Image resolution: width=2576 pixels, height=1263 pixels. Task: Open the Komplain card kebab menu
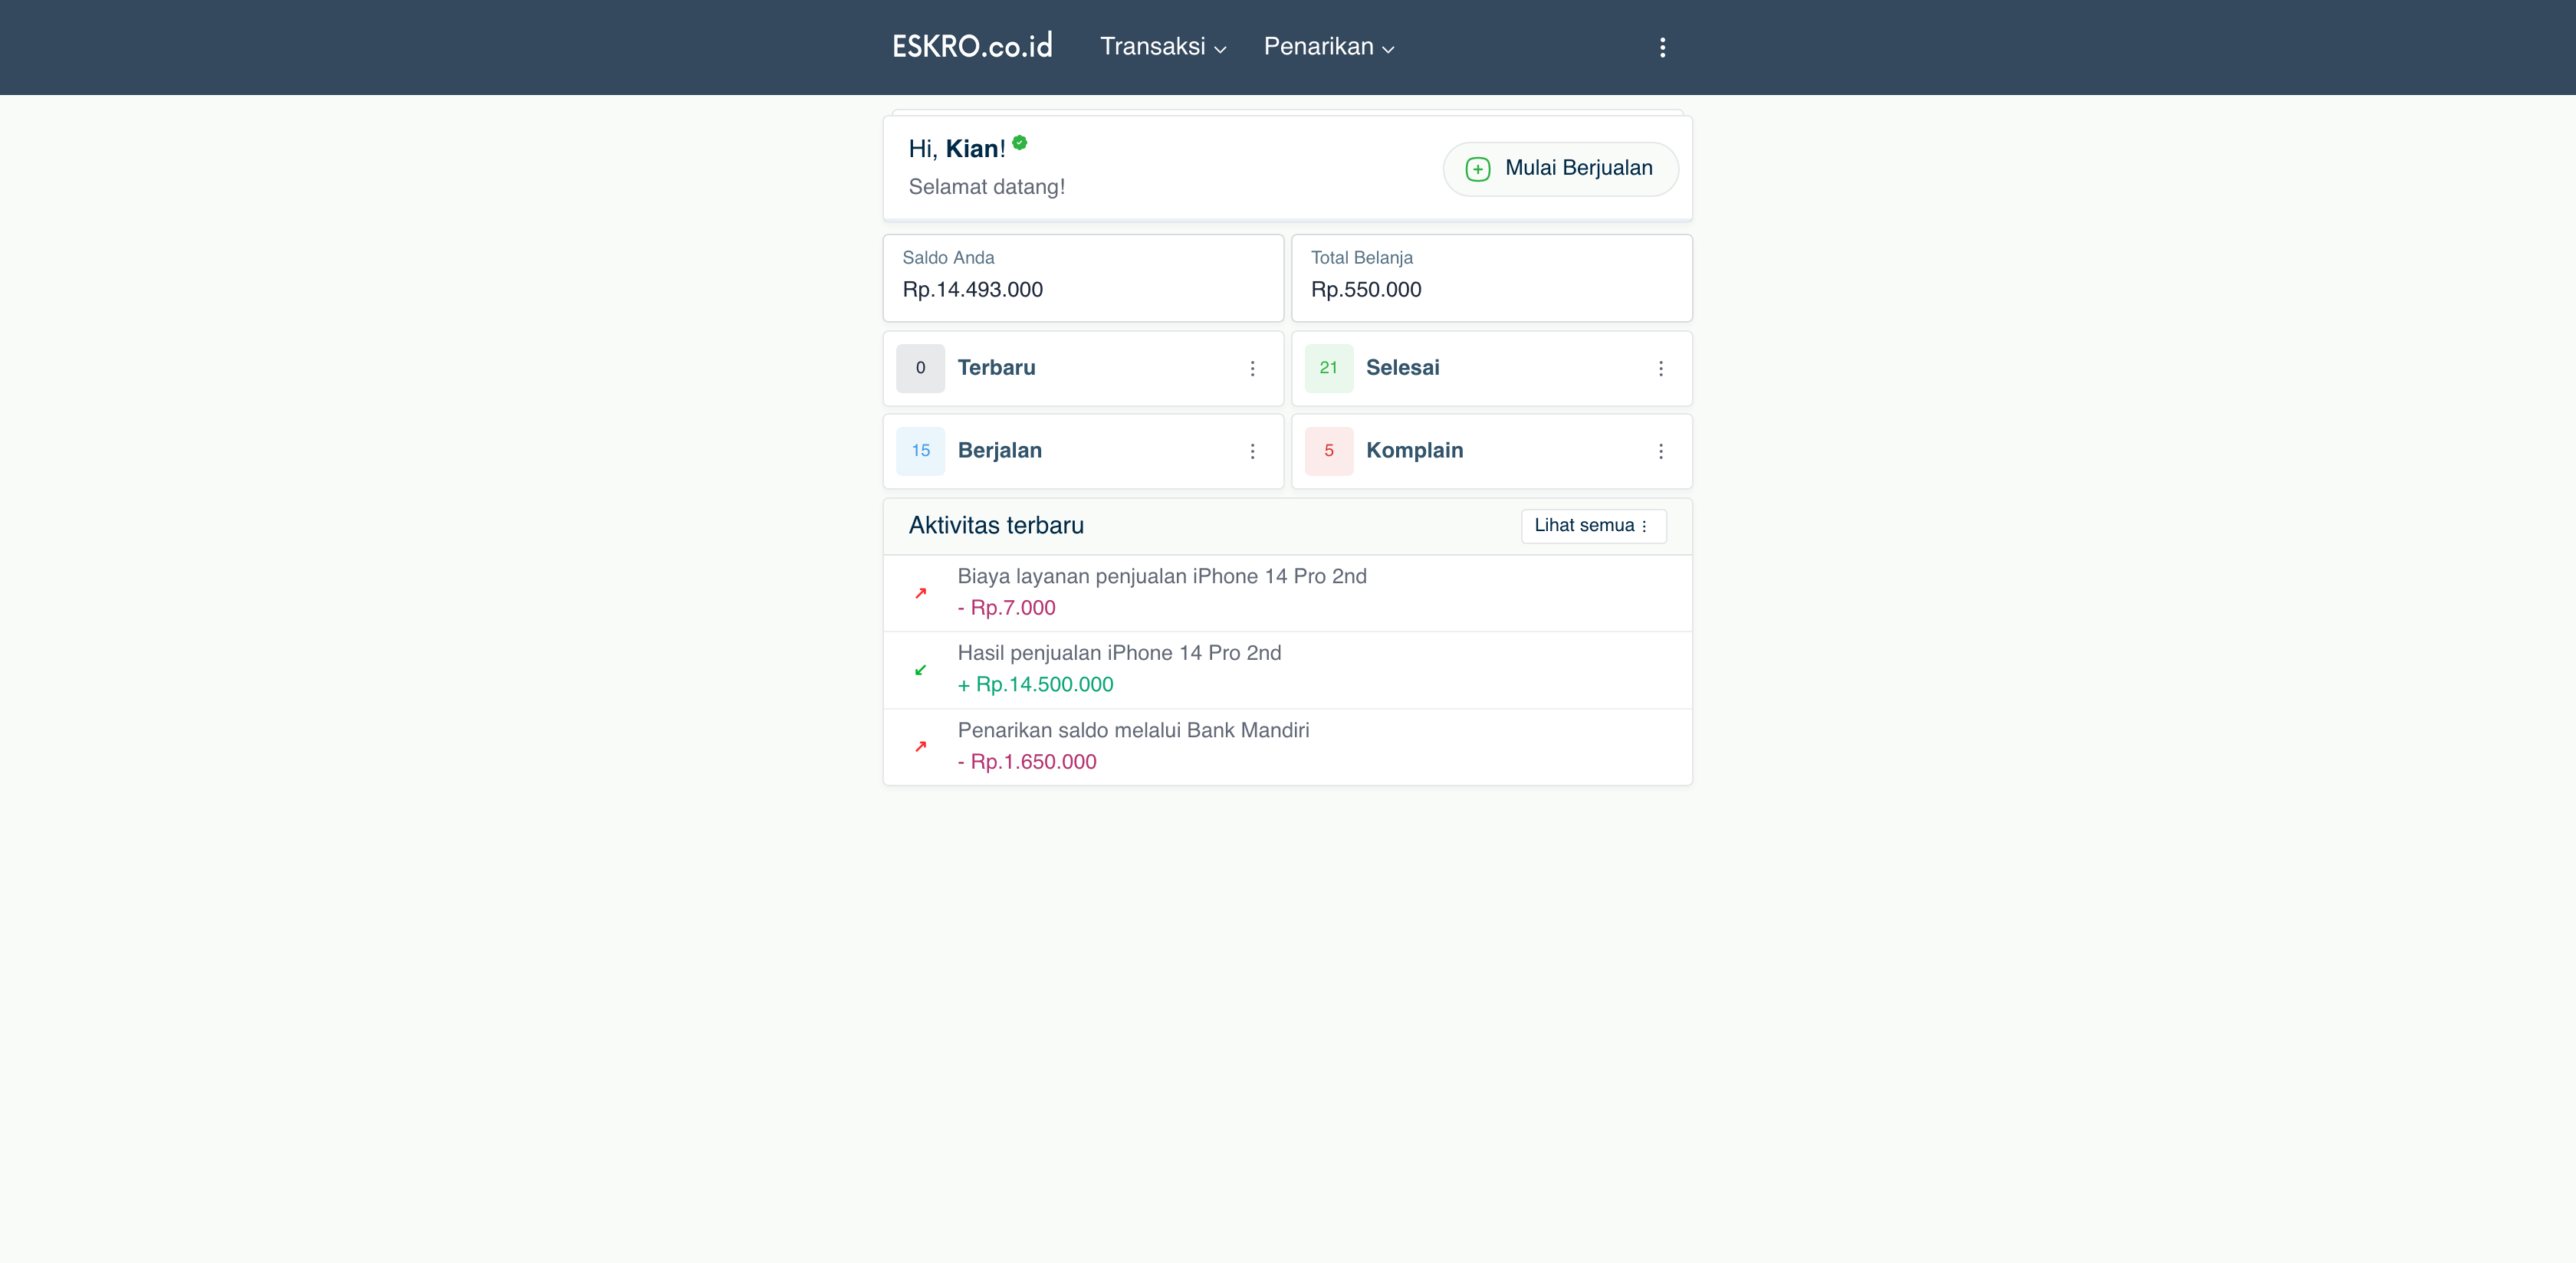tap(1660, 451)
